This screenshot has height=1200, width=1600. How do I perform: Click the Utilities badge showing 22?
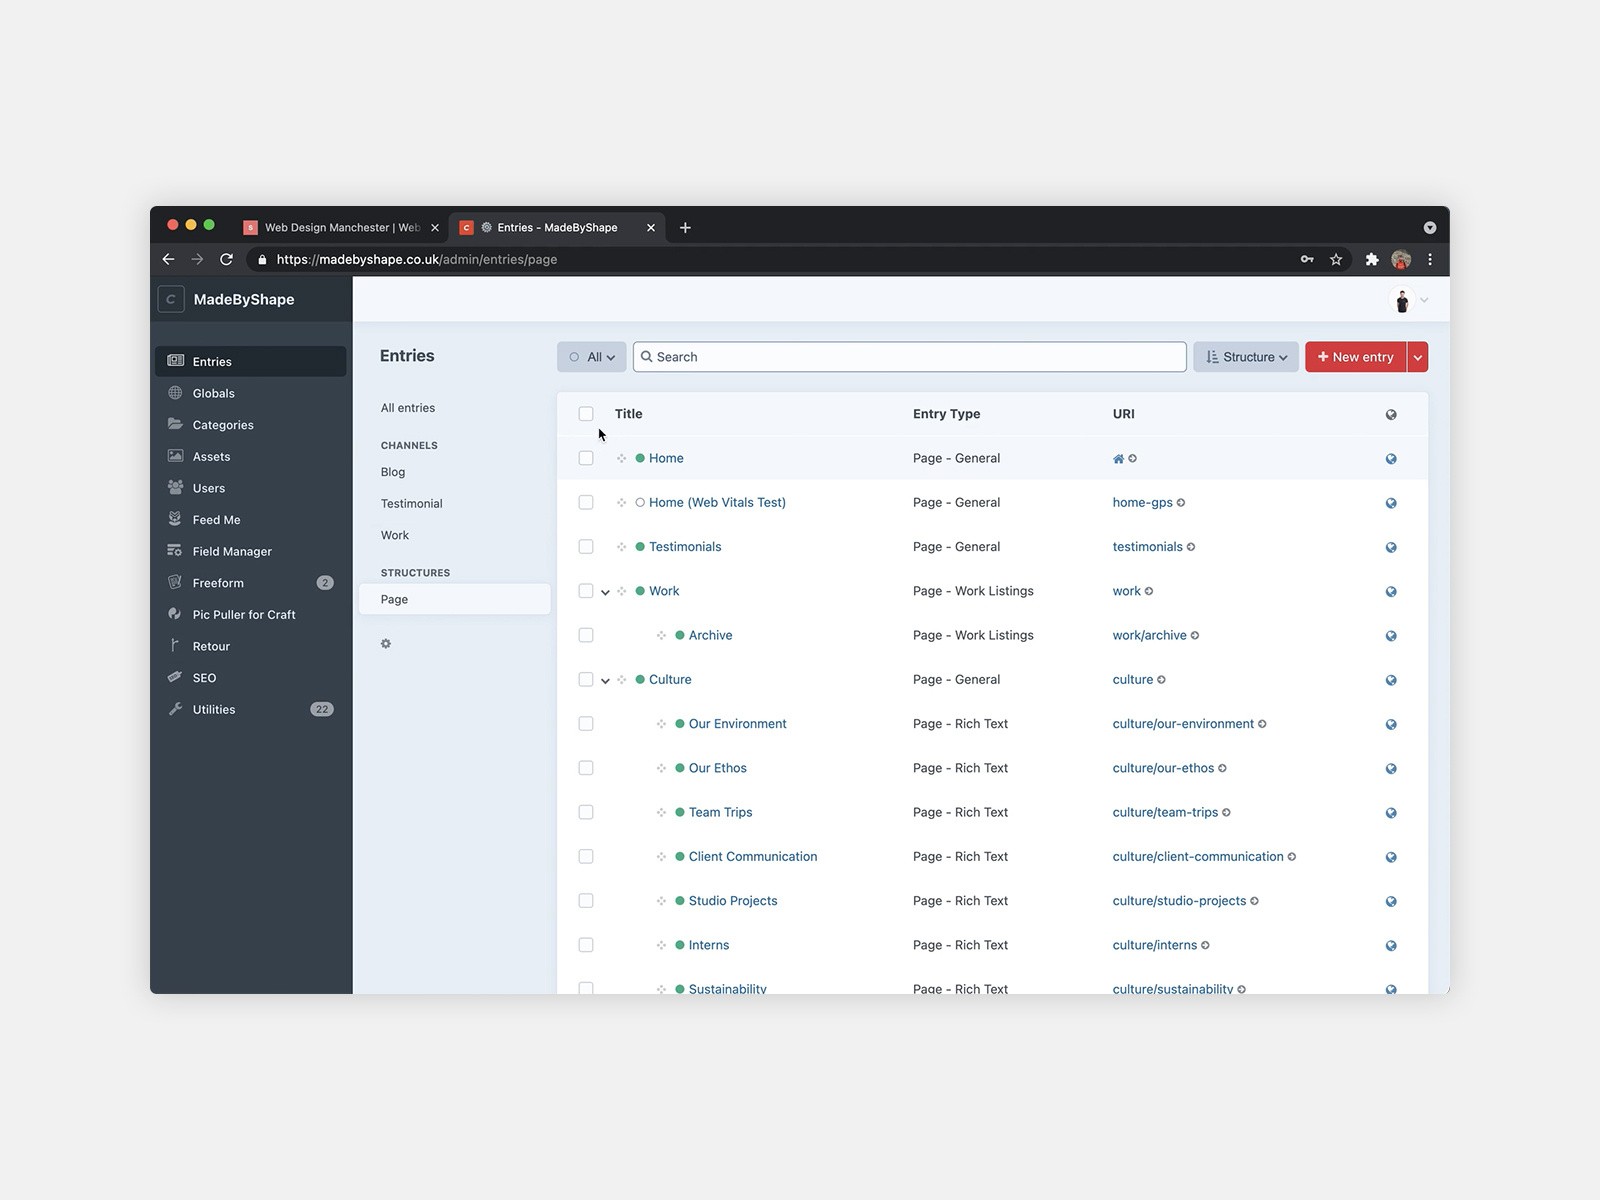[322, 709]
